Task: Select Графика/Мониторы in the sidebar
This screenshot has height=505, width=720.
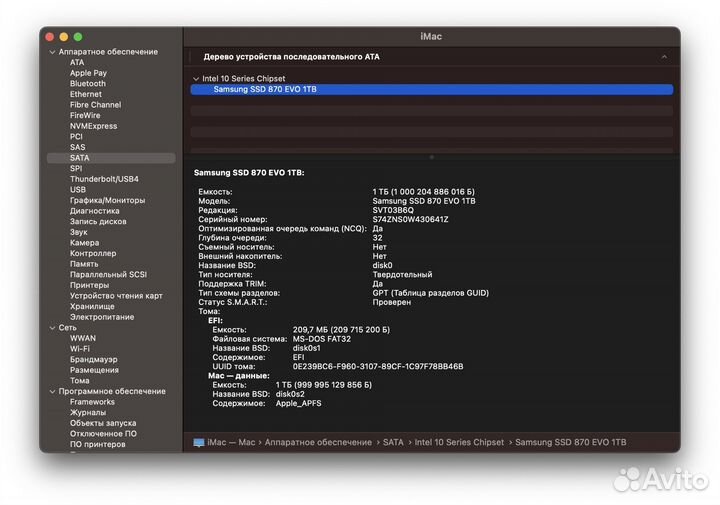Action: (x=107, y=200)
